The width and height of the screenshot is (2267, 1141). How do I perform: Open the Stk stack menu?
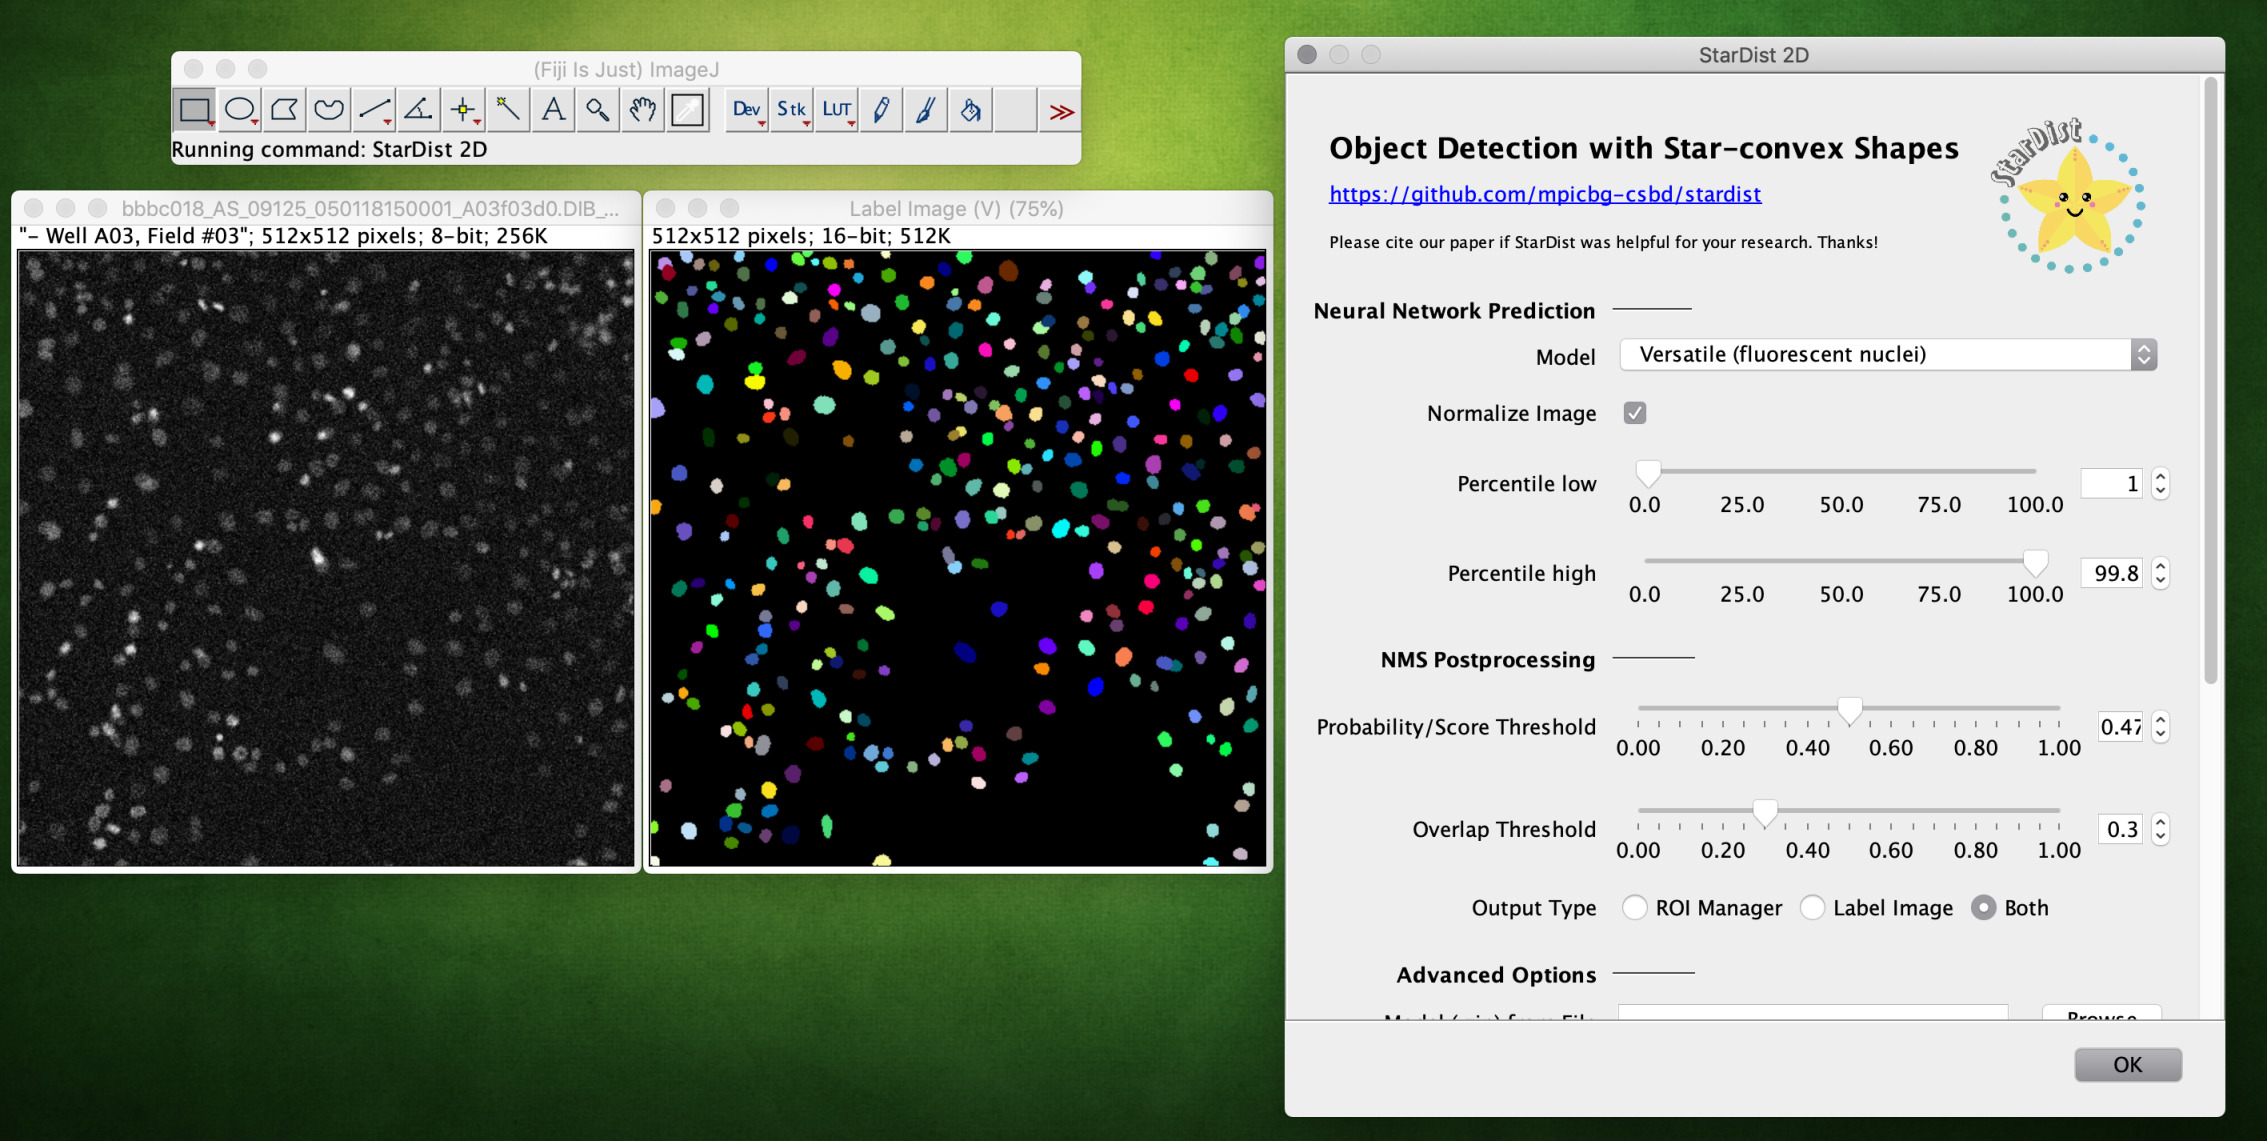(791, 110)
